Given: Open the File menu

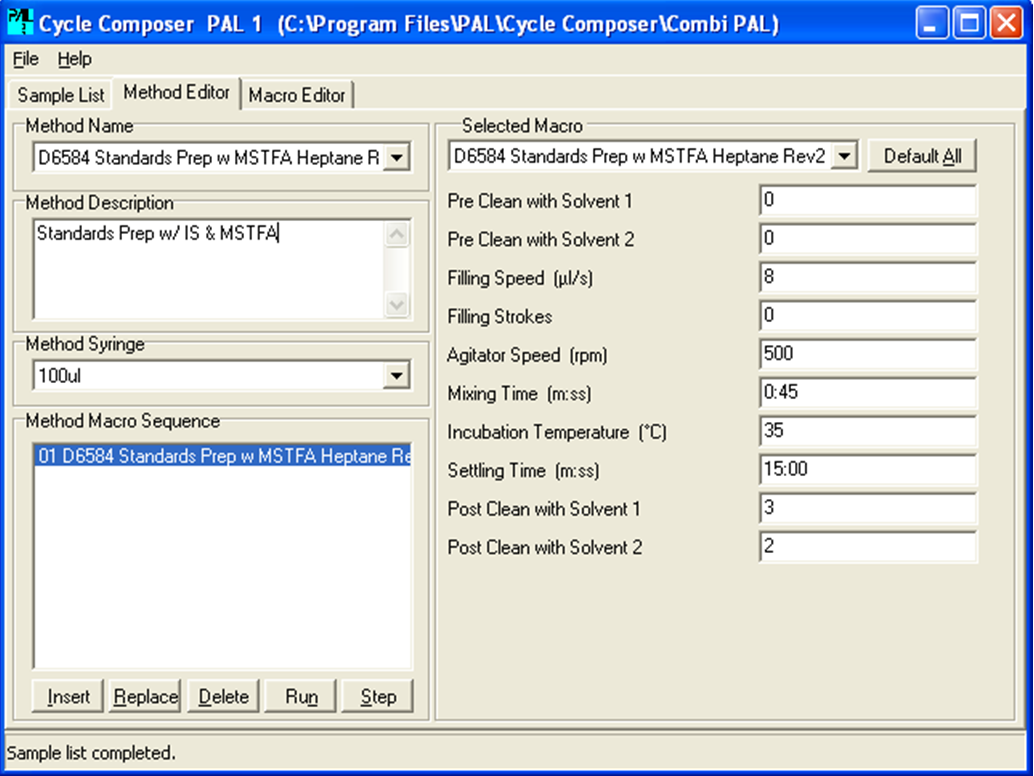Looking at the screenshot, I should point(26,59).
